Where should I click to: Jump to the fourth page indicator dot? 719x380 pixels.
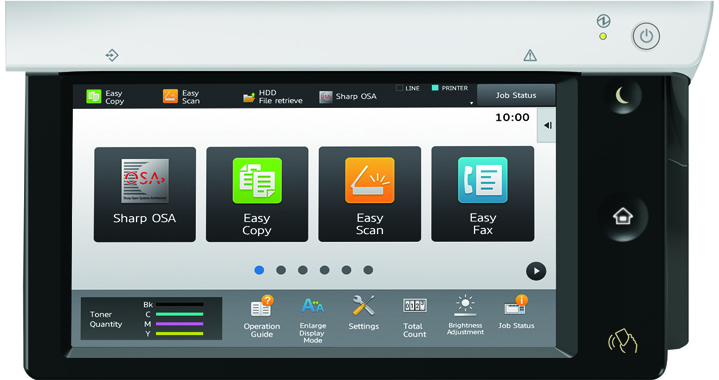[325, 270]
